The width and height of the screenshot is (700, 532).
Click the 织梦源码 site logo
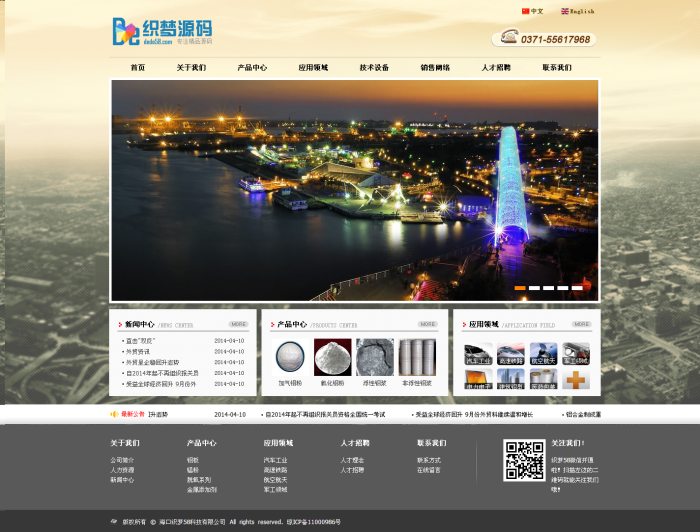pyautogui.click(x=162, y=31)
